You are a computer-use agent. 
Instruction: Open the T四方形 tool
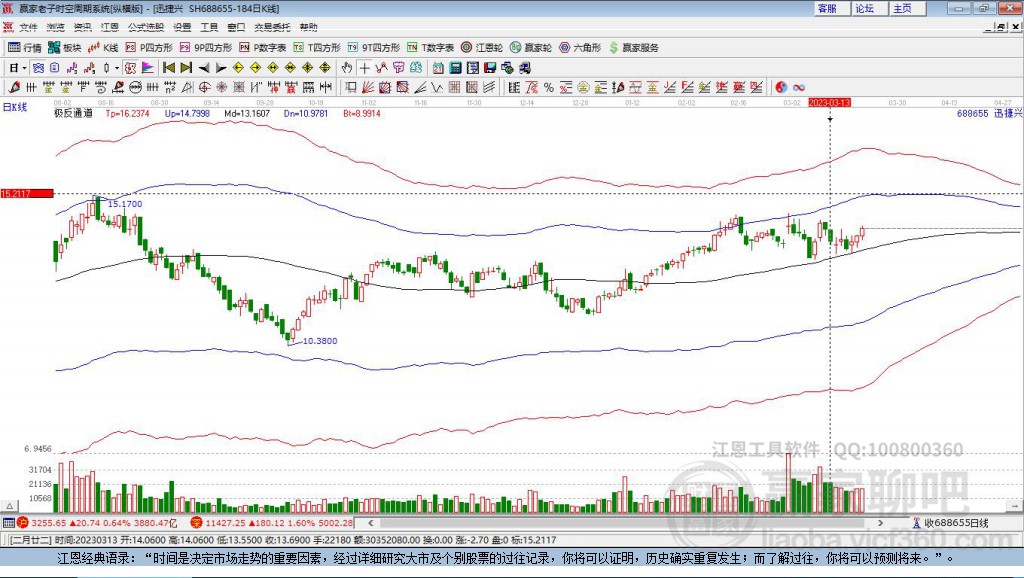(317, 48)
